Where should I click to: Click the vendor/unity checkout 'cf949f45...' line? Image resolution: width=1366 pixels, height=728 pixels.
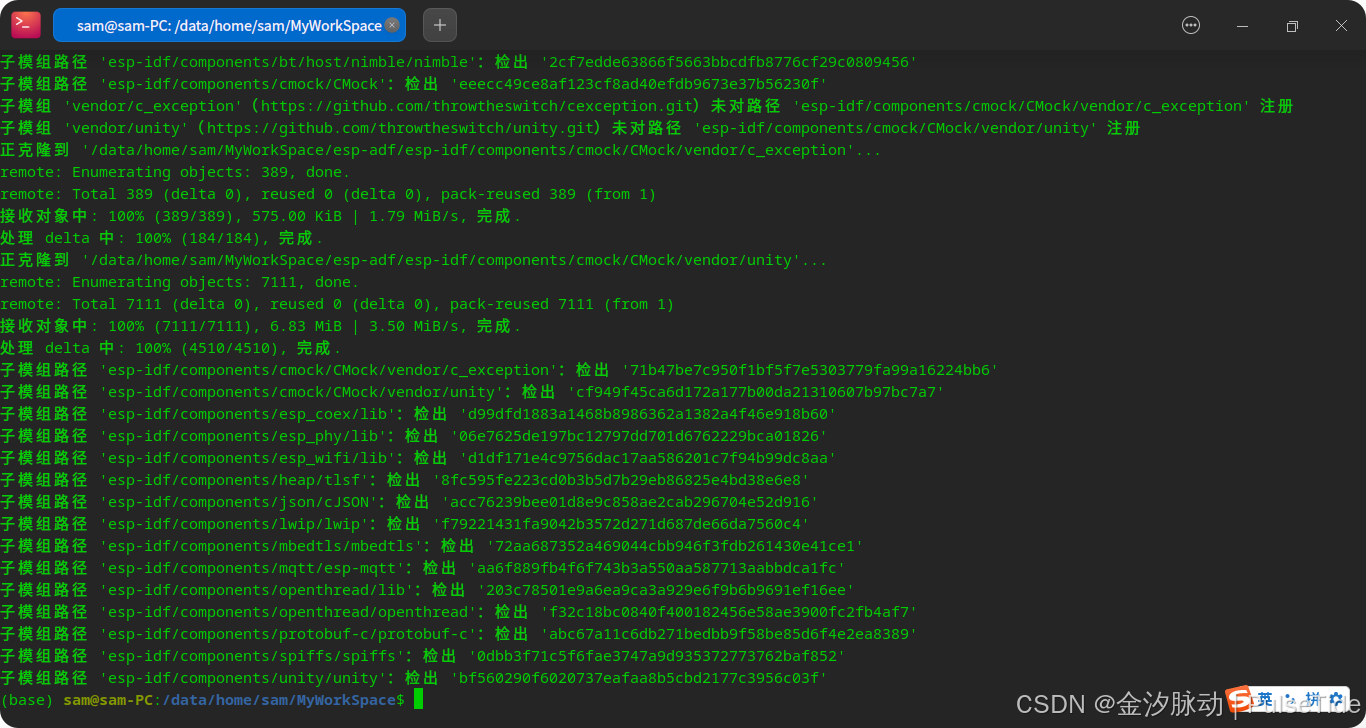point(472,392)
